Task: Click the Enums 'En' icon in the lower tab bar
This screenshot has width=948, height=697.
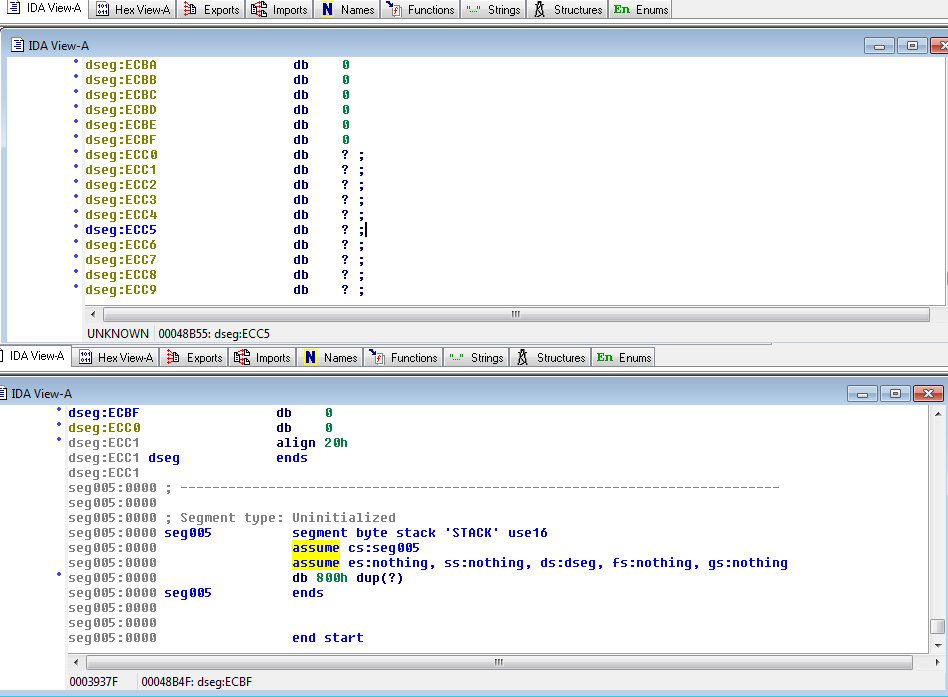Action: (604, 357)
